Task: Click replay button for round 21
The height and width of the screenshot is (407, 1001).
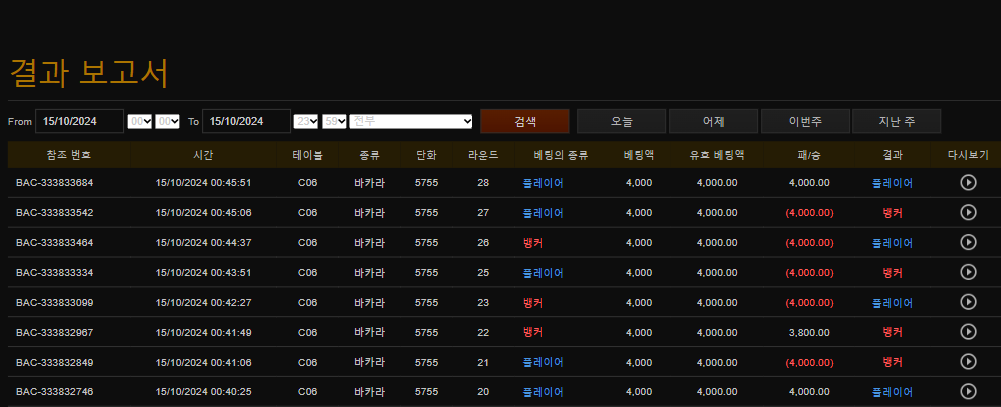Action: pos(967,362)
